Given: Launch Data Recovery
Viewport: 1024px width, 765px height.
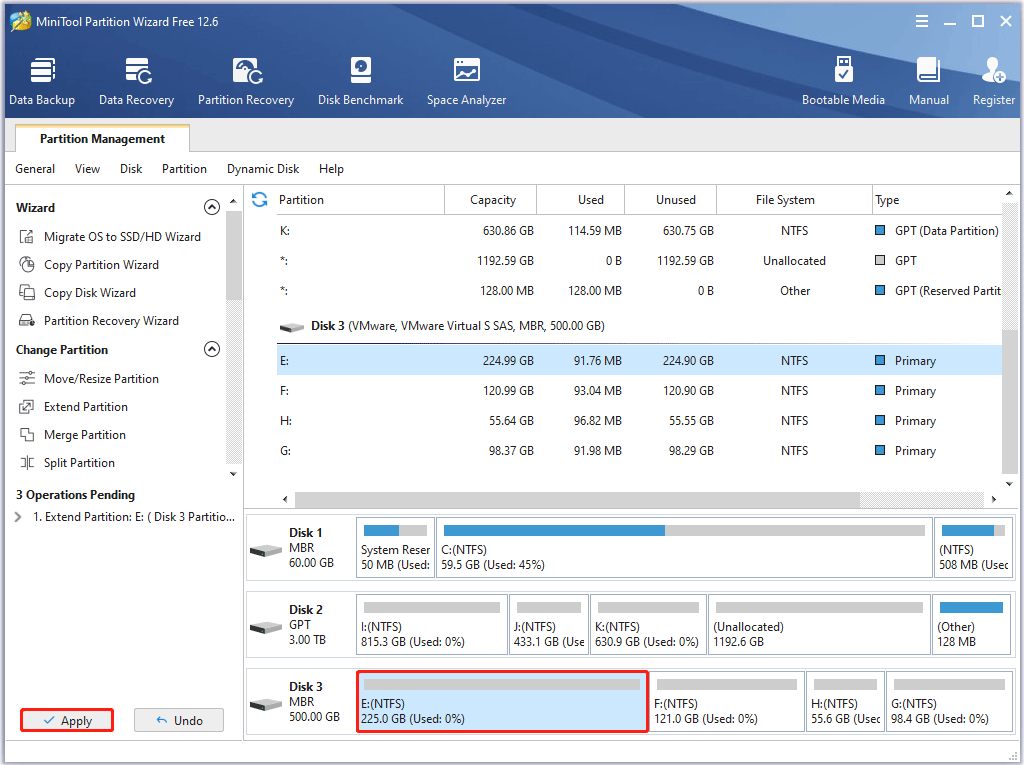Looking at the screenshot, I should tap(136, 81).
